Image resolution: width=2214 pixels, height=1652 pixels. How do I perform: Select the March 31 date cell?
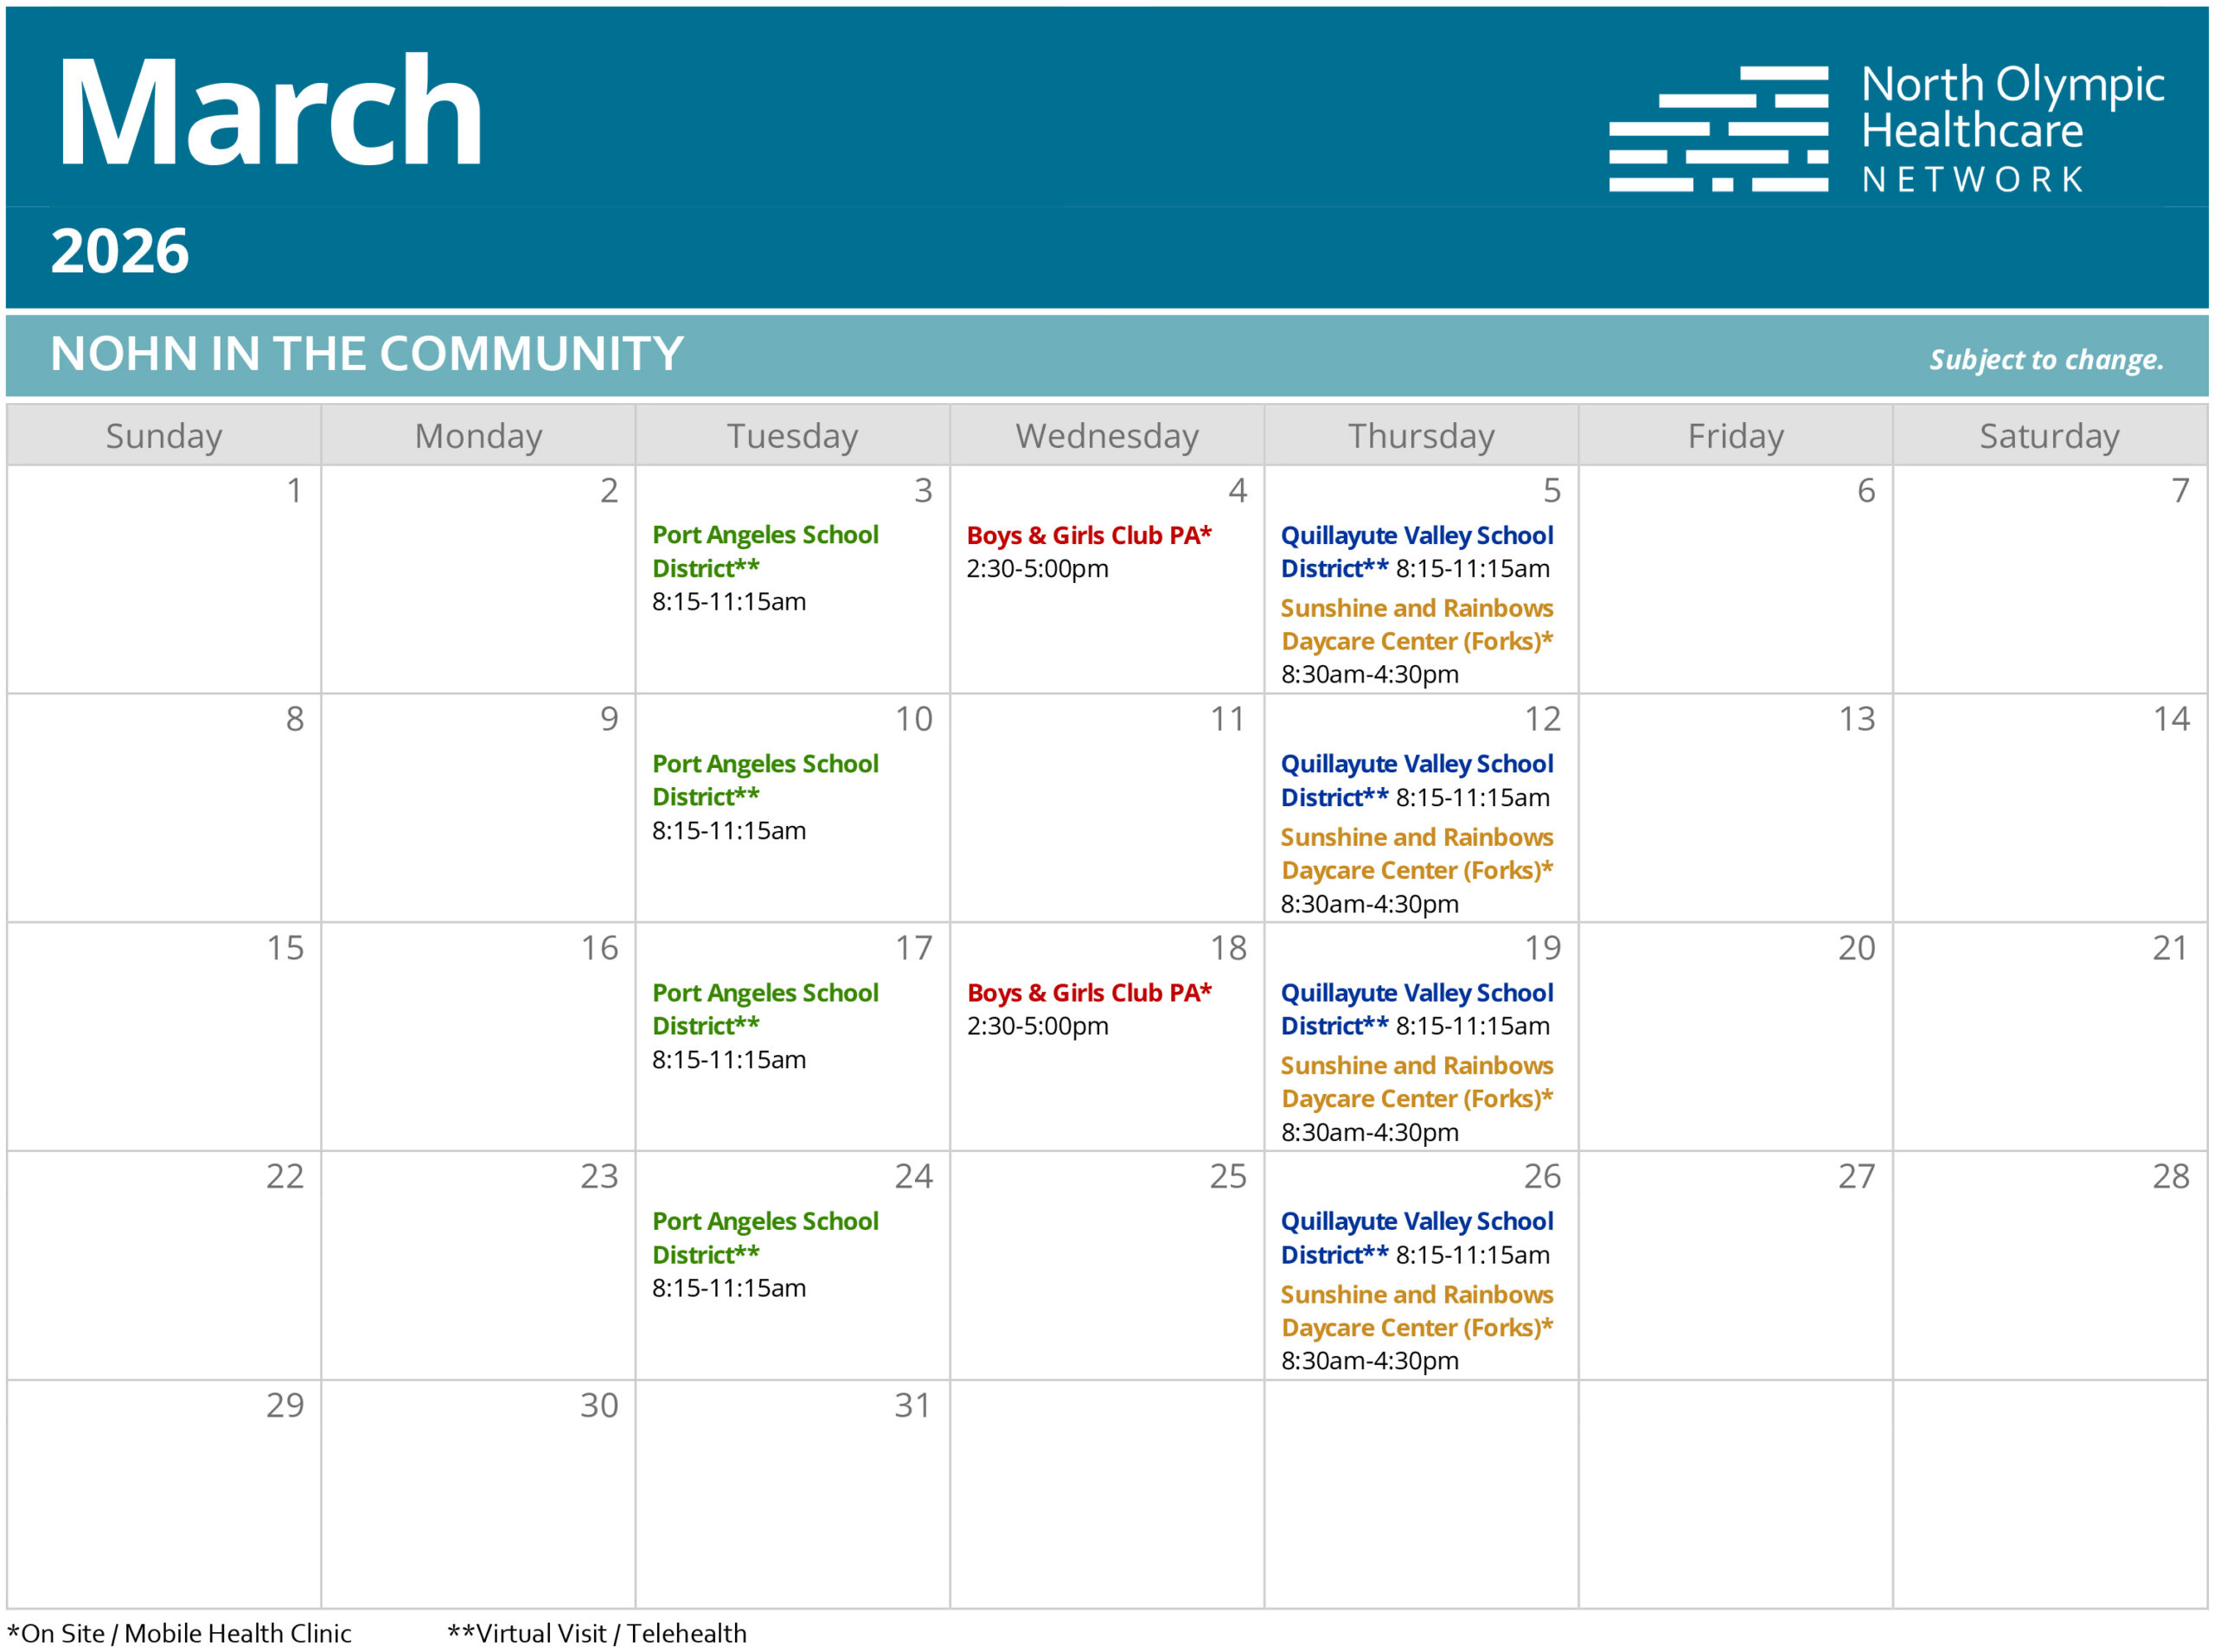791,1495
